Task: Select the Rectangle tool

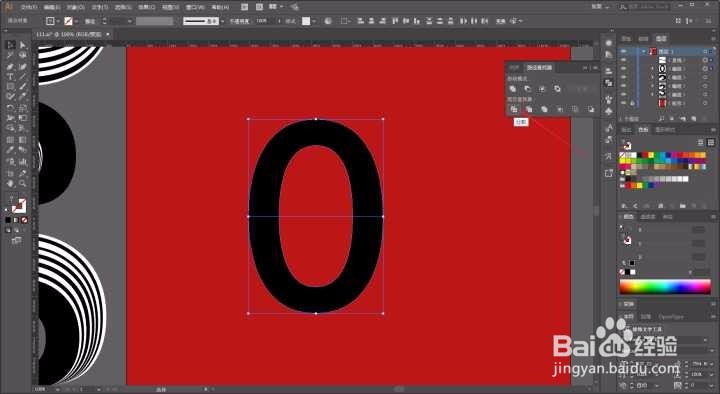Action: [10, 87]
